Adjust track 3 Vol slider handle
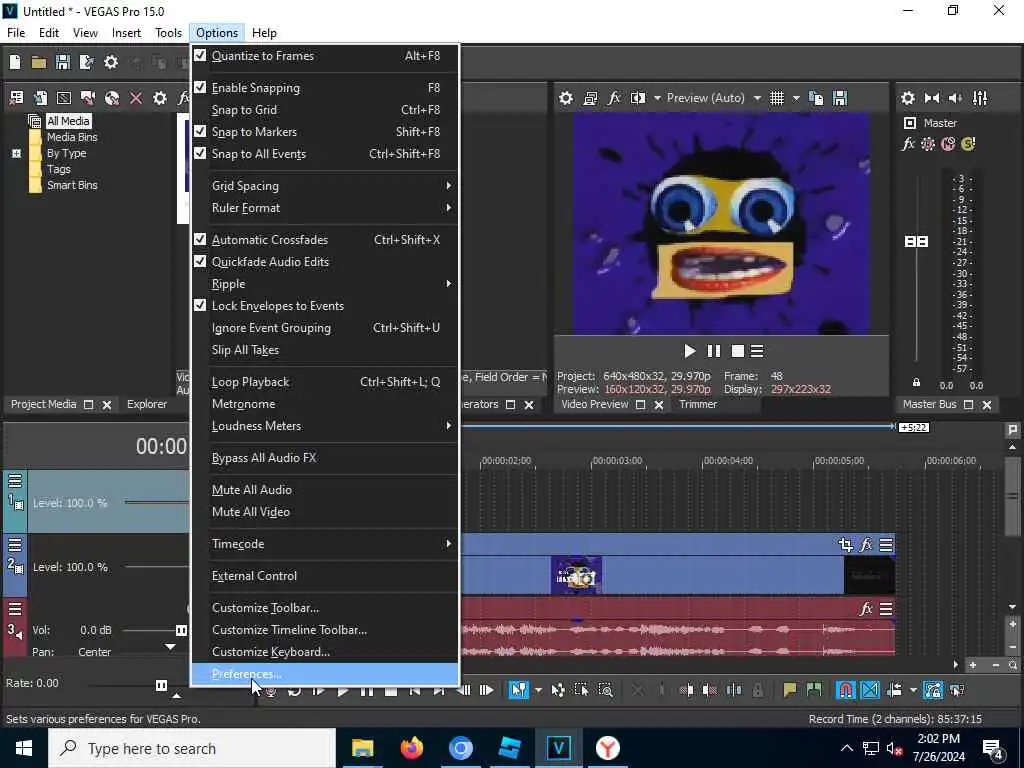The image size is (1024, 768). (x=181, y=630)
